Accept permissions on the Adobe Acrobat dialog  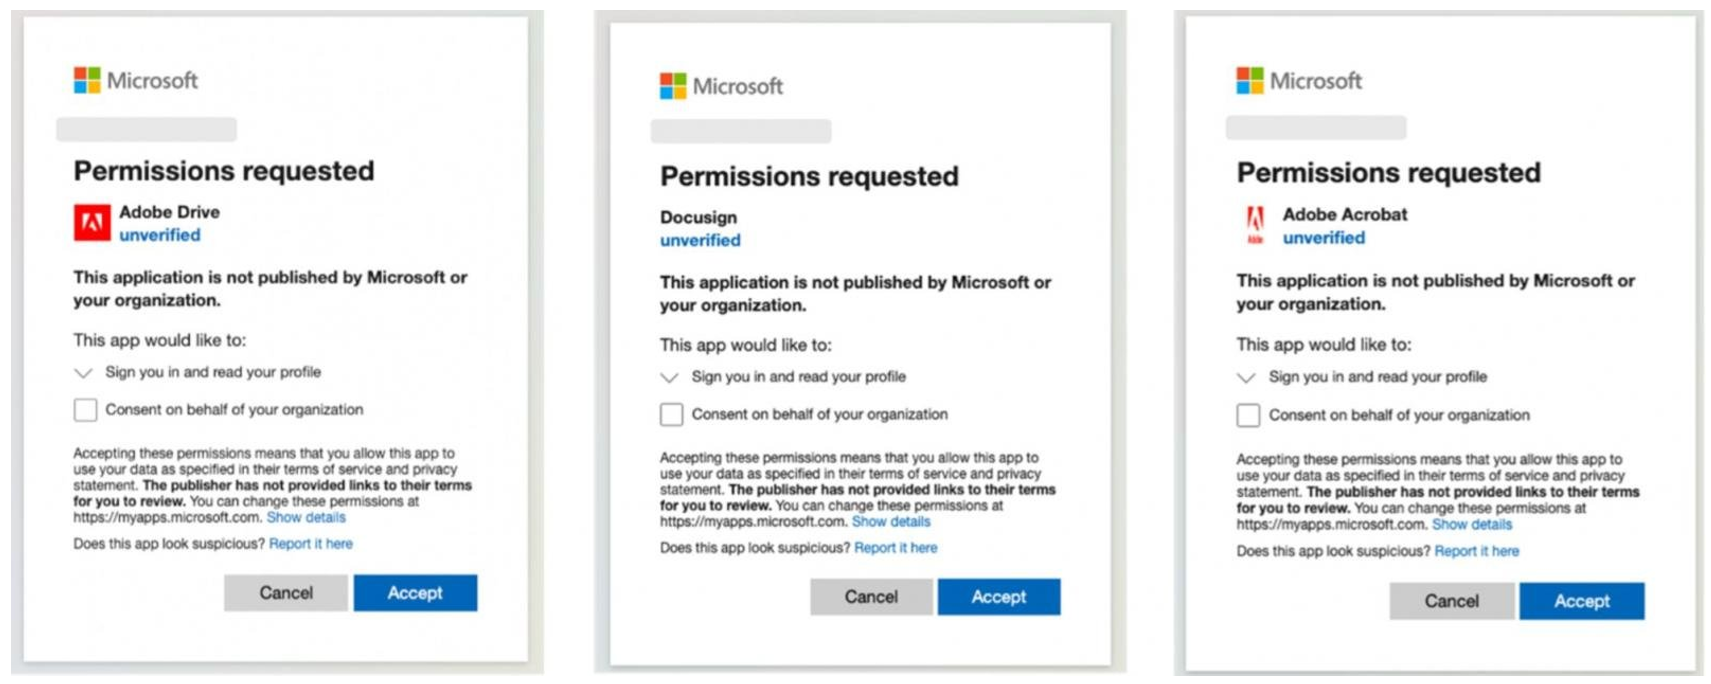[x=1582, y=601]
